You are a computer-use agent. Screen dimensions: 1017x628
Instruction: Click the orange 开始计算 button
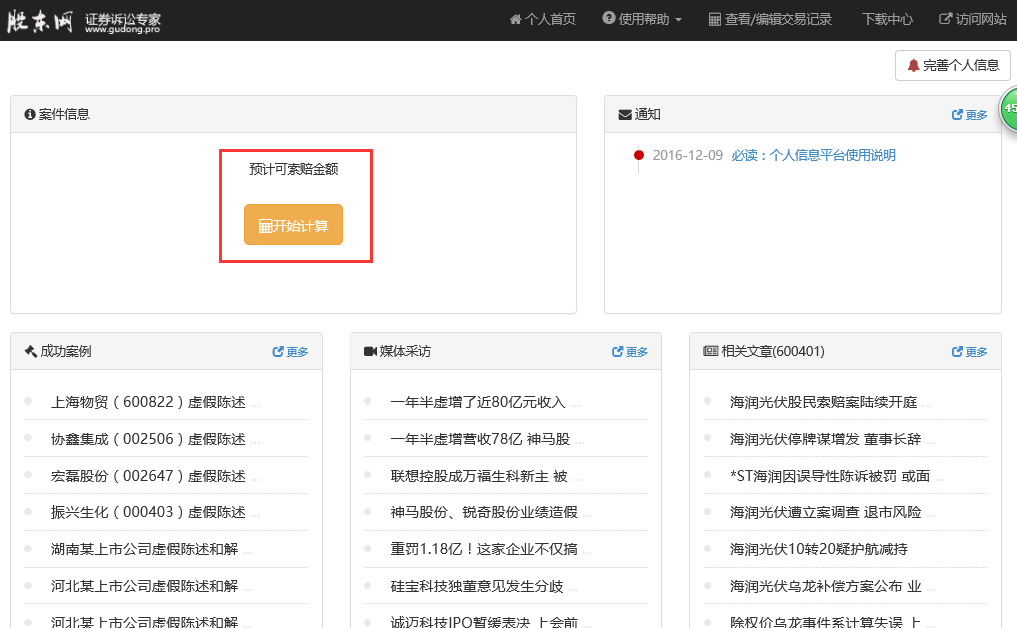click(x=293, y=225)
